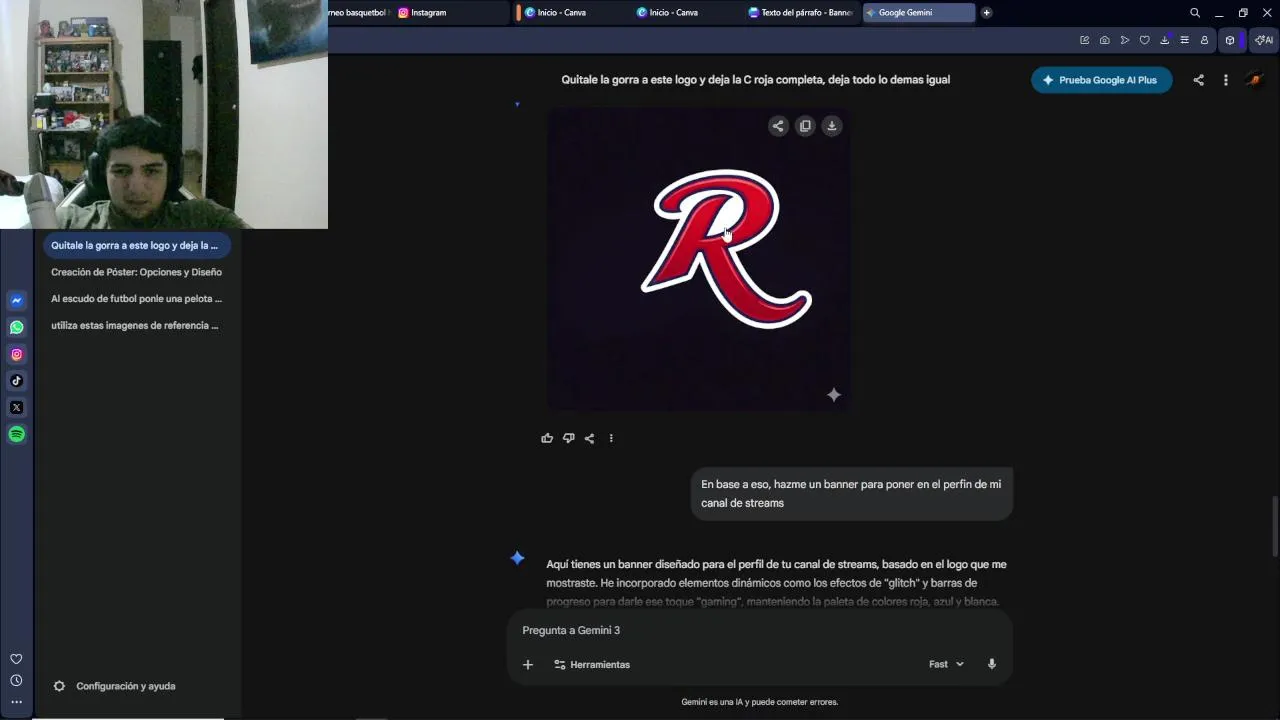1280x720 pixels.
Task: Click Prueba Google AI Plus button
Action: point(1101,80)
